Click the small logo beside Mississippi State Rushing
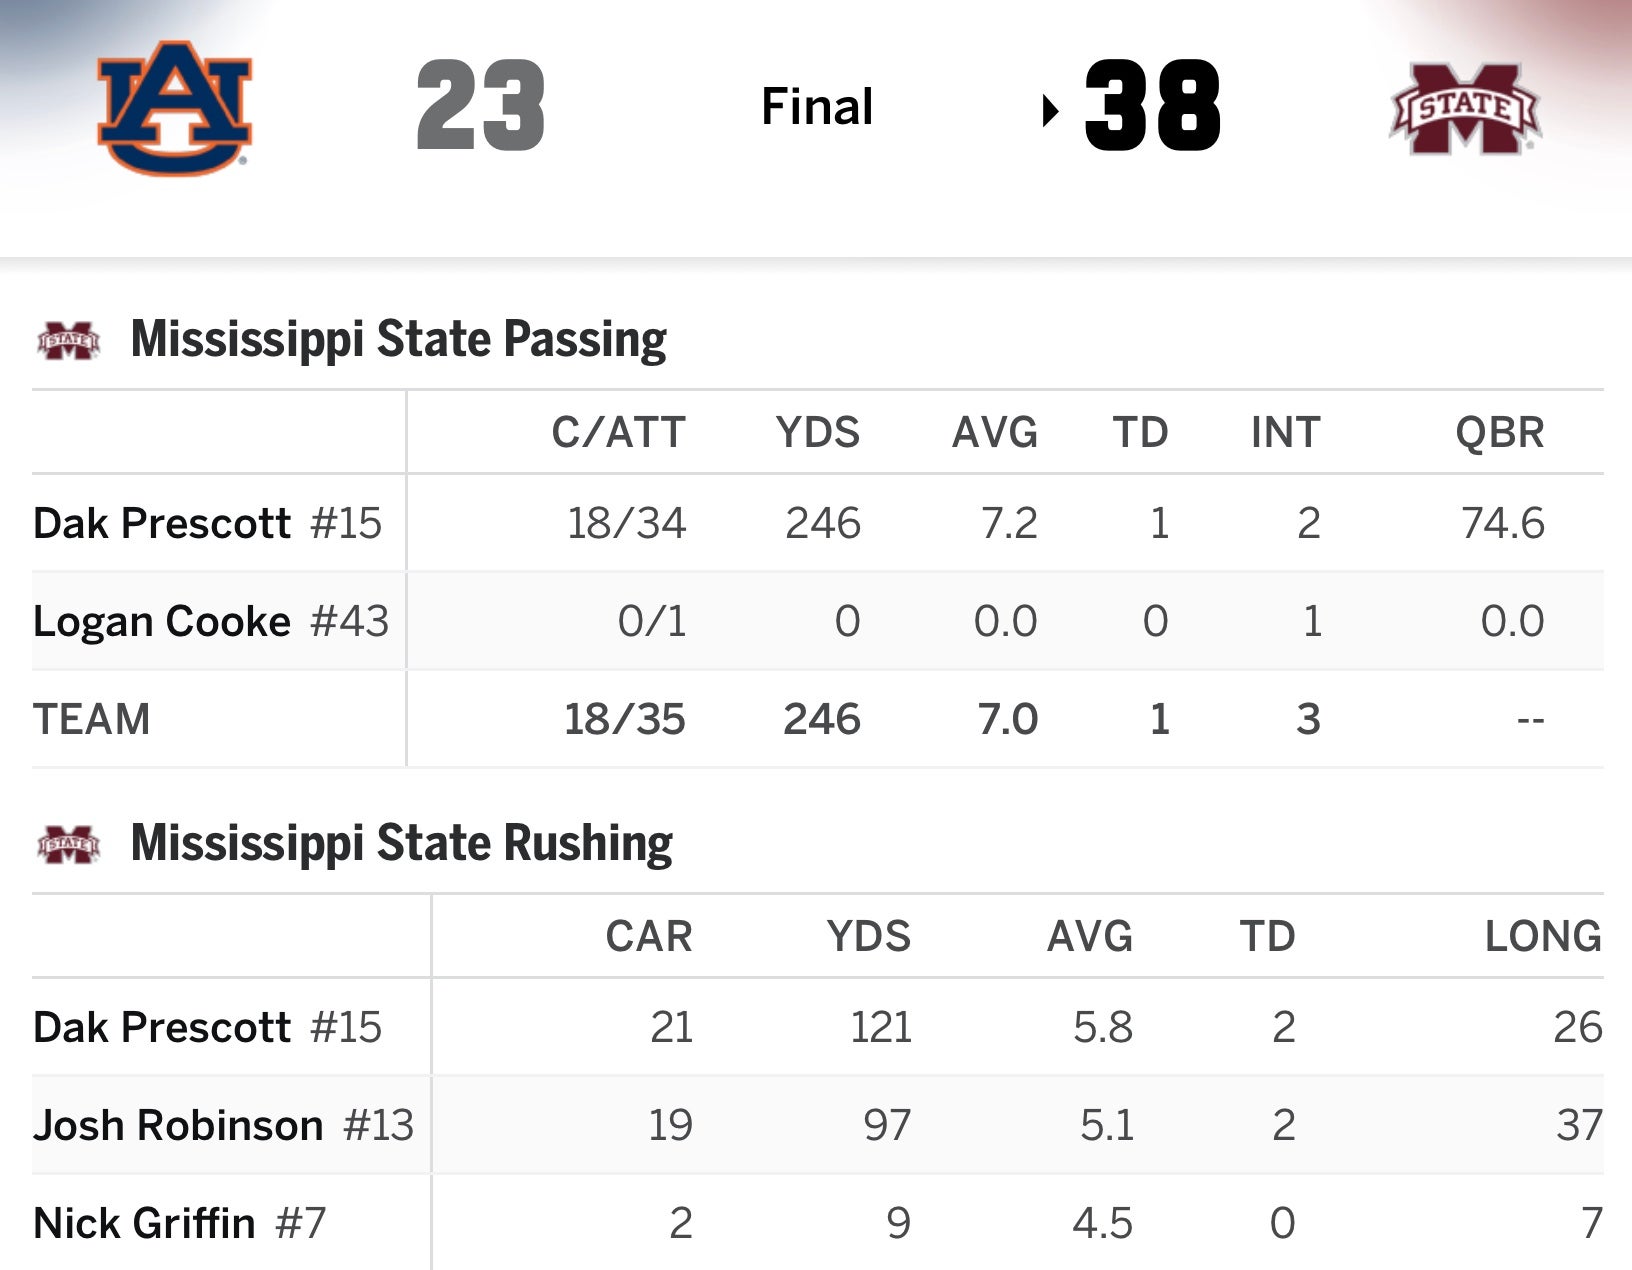The image size is (1632, 1270). [68, 844]
